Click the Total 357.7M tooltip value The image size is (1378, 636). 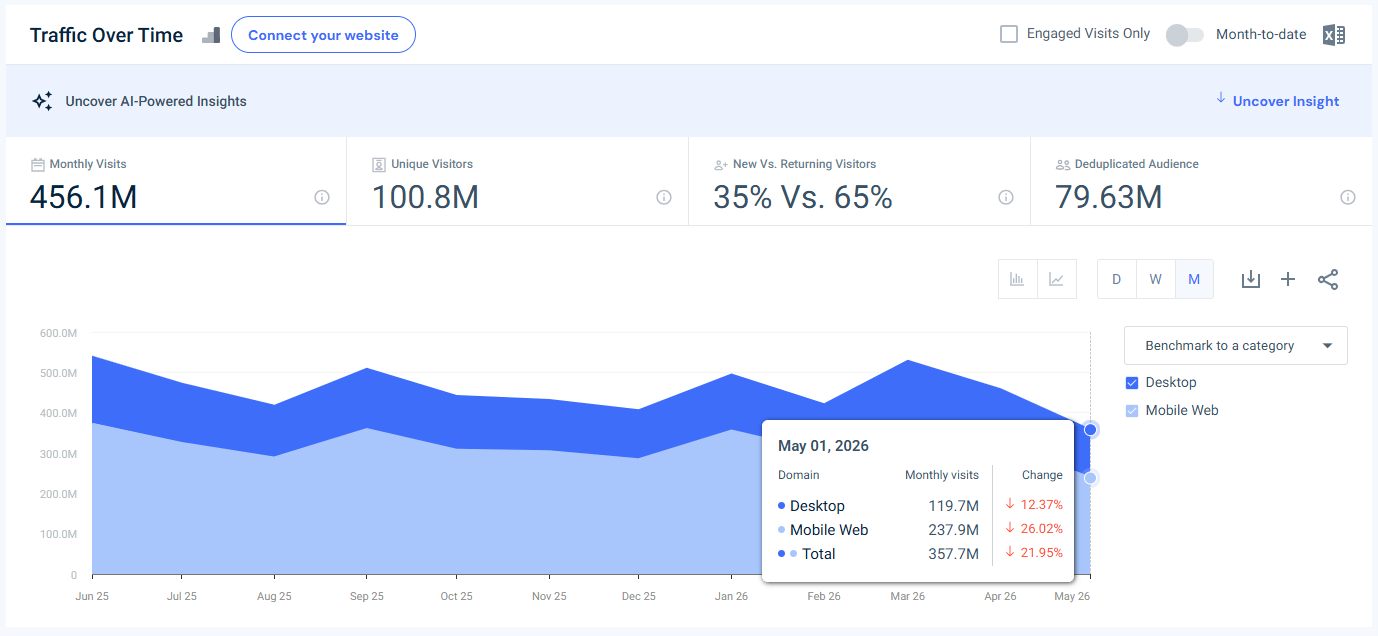pos(954,554)
